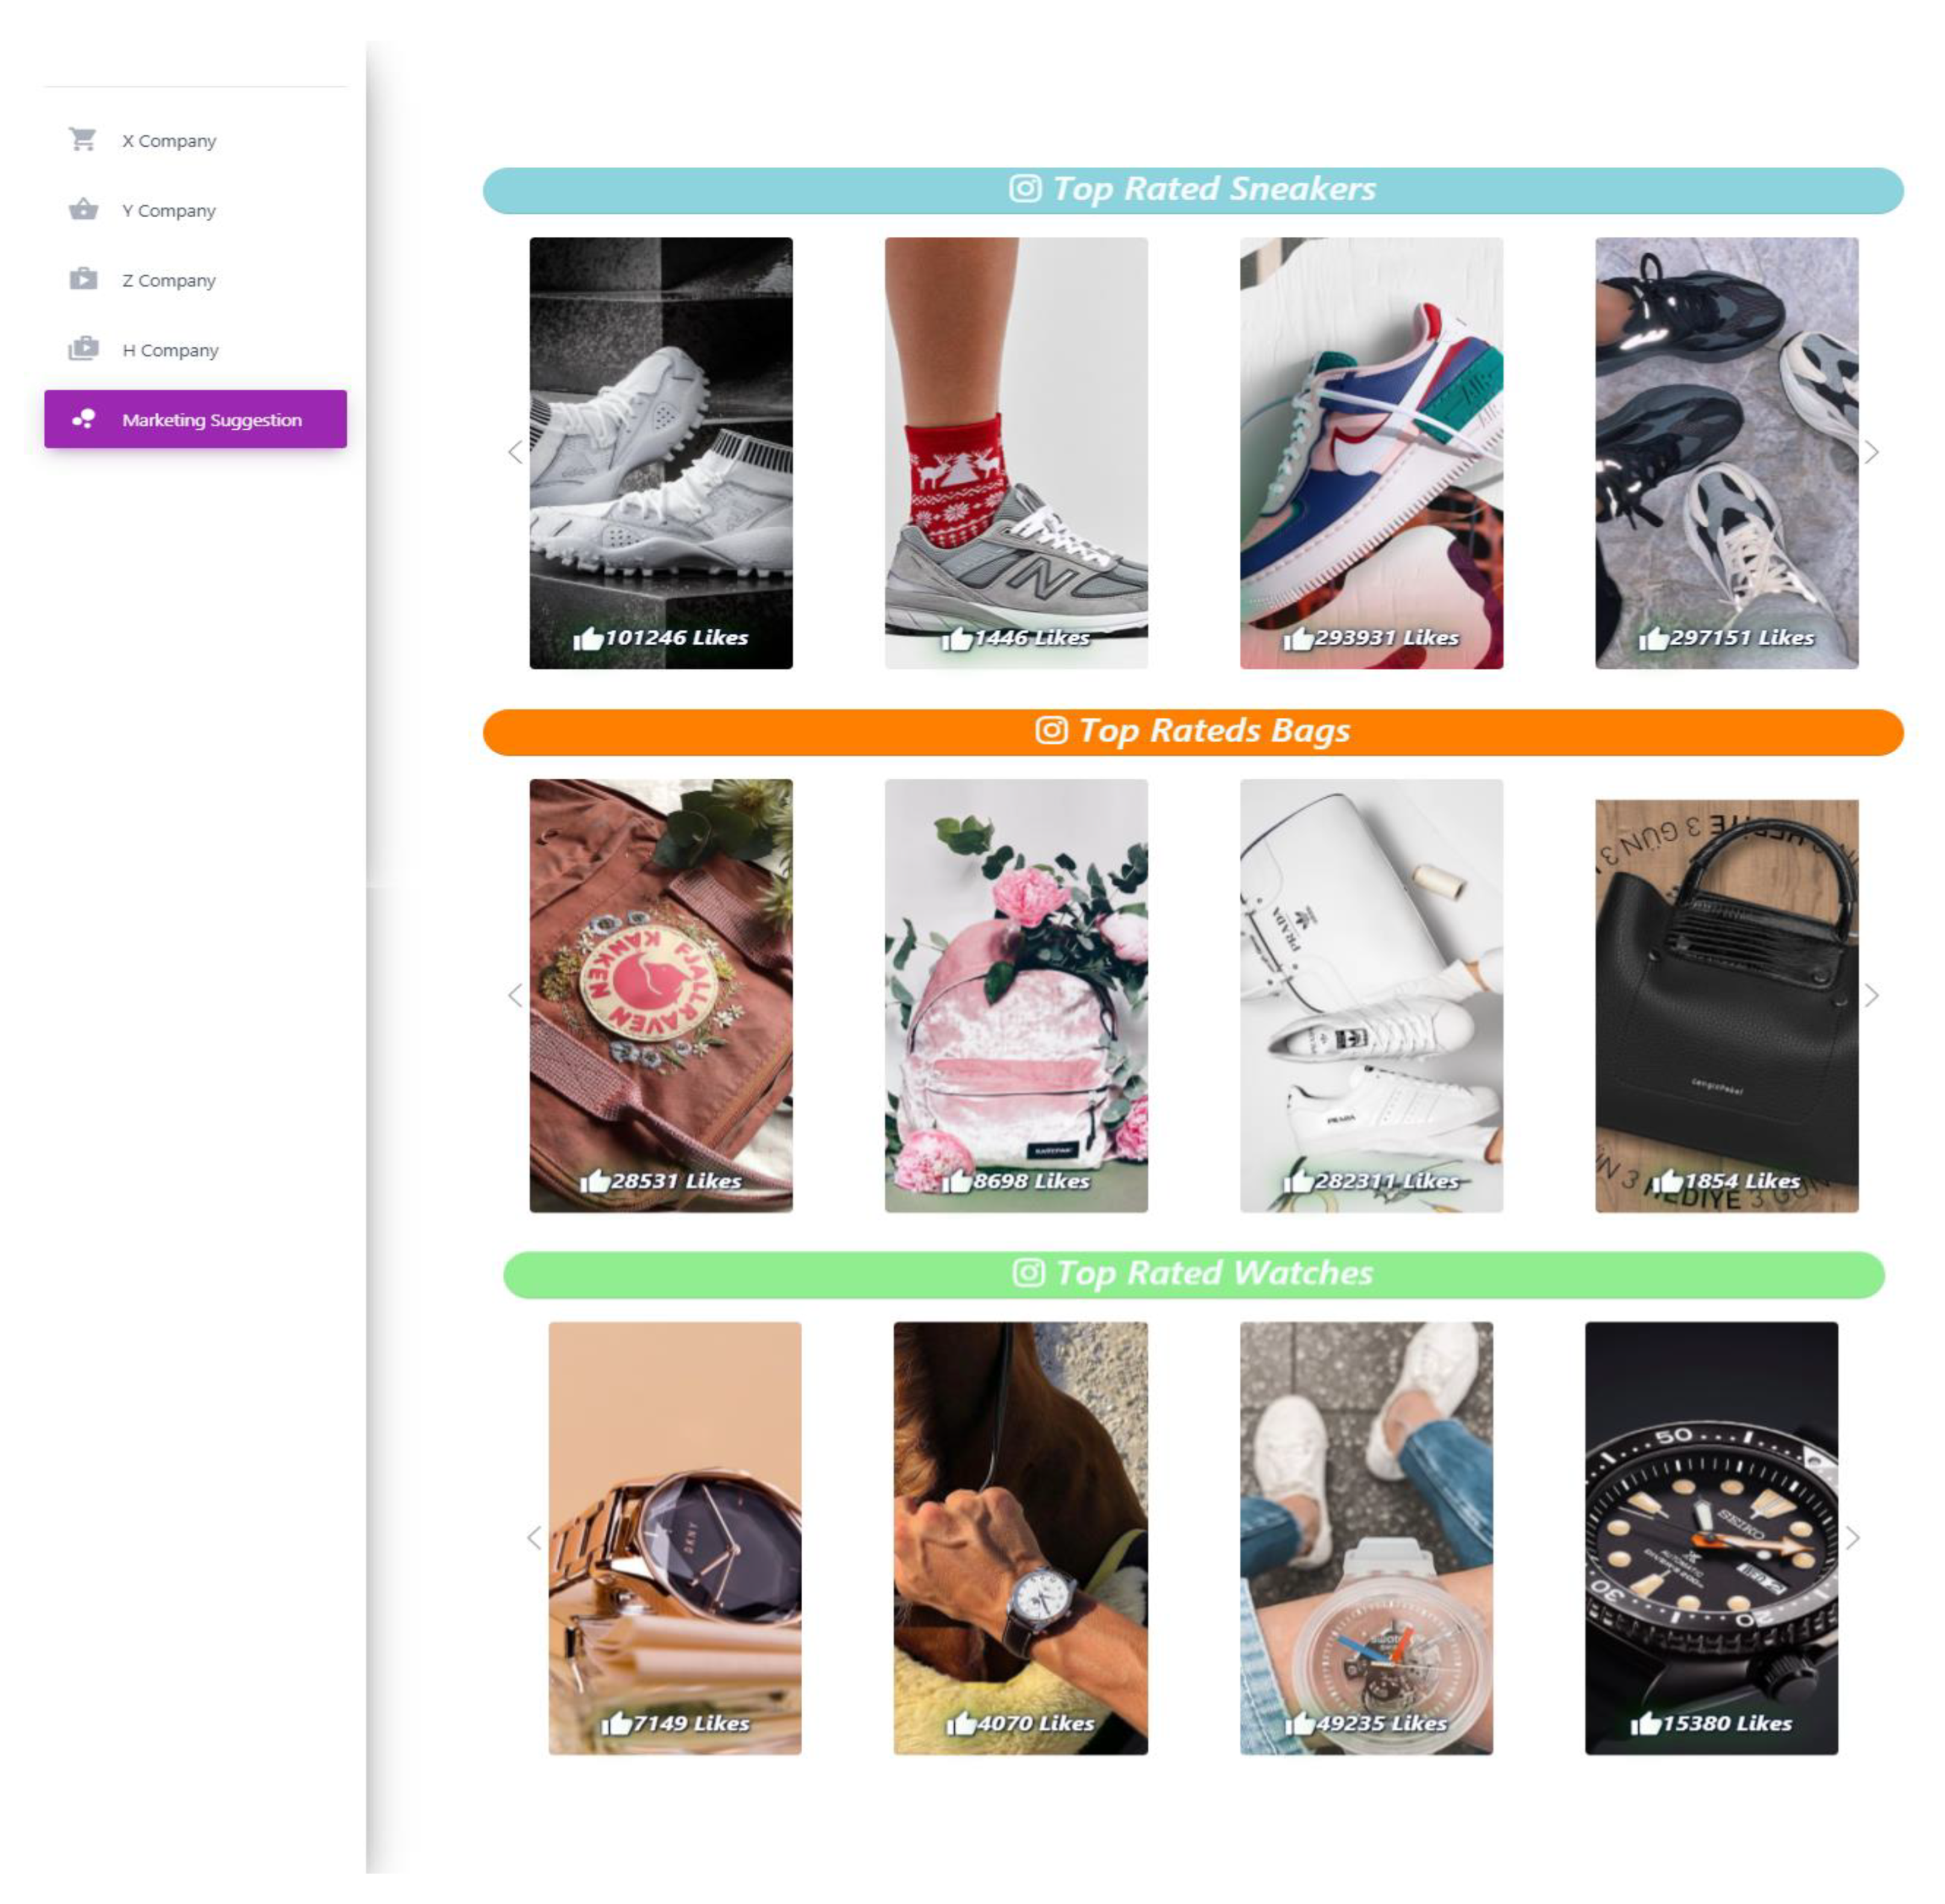This screenshot has width=1945, height=1904.
Task: Select Marketing Suggestion in the sidebar
Action: 195,419
